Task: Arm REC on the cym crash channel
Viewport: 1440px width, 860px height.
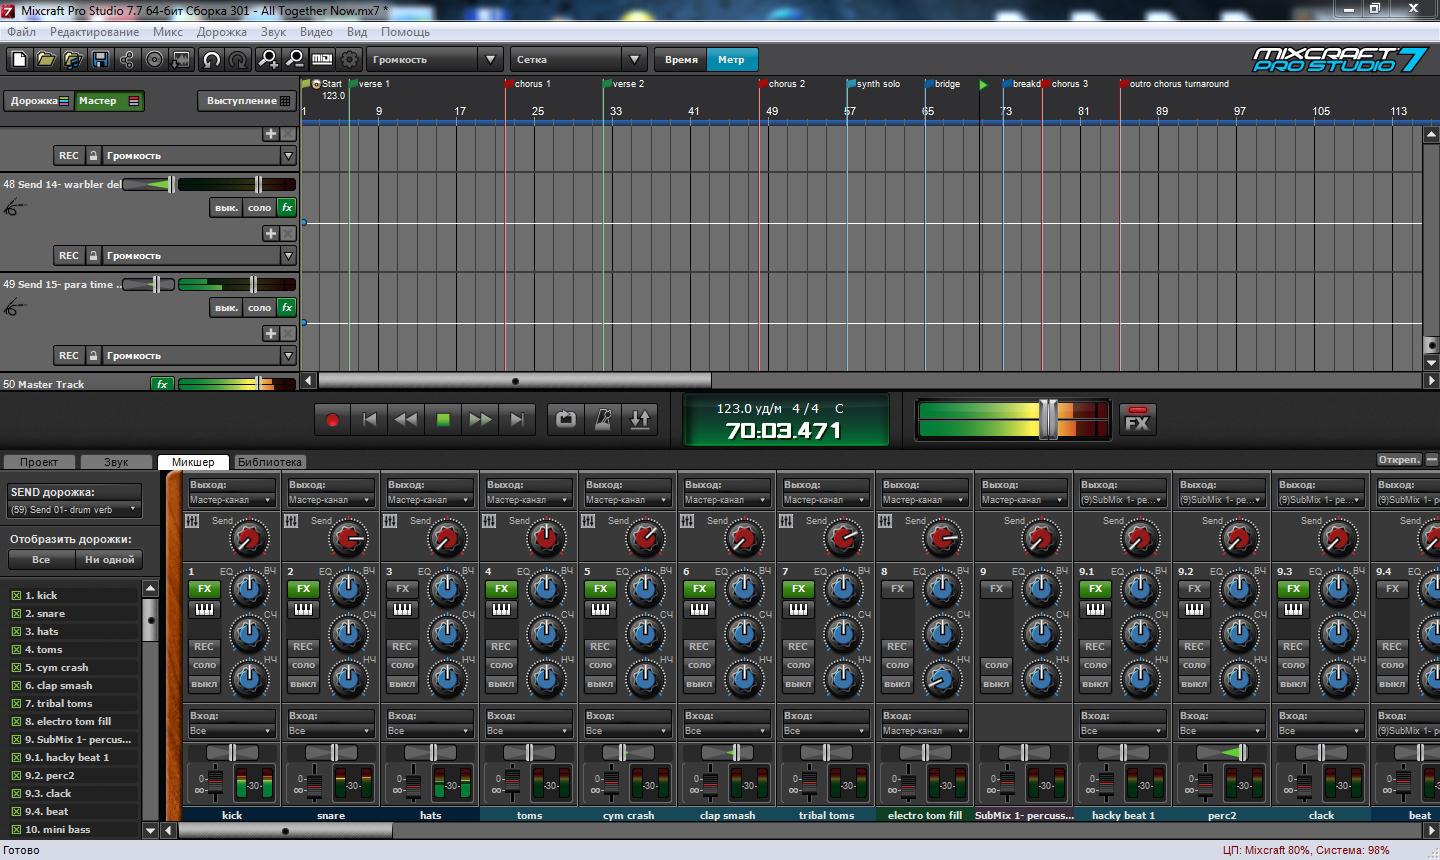Action: (x=600, y=646)
